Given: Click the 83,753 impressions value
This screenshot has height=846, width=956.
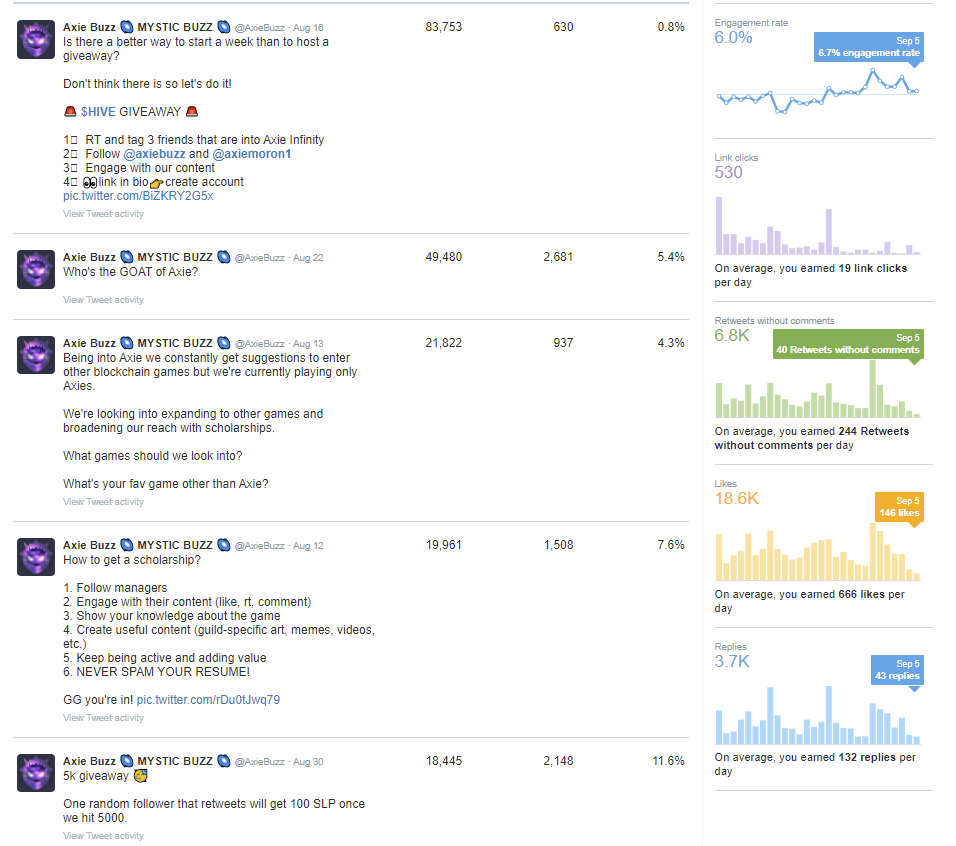Looking at the screenshot, I should coord(444,27).
